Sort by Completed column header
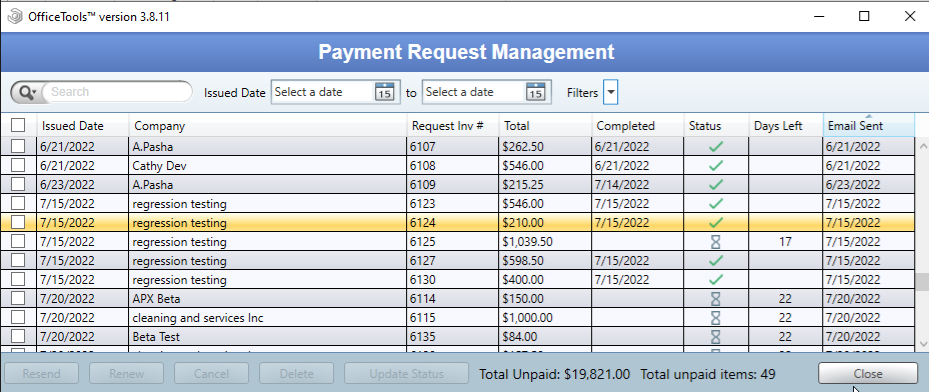Image resolution: width=929 pixels, height=392 pixels. click(638, 126)
